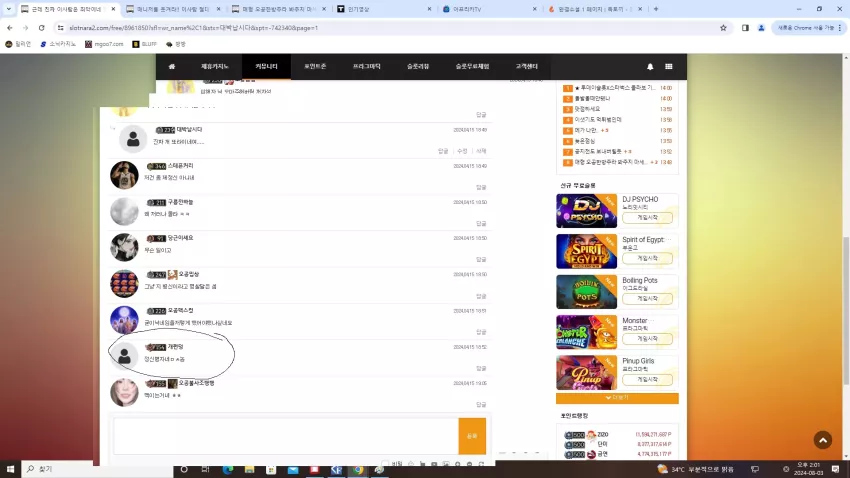Open File Explorer from the taskbar

(249, 469)
